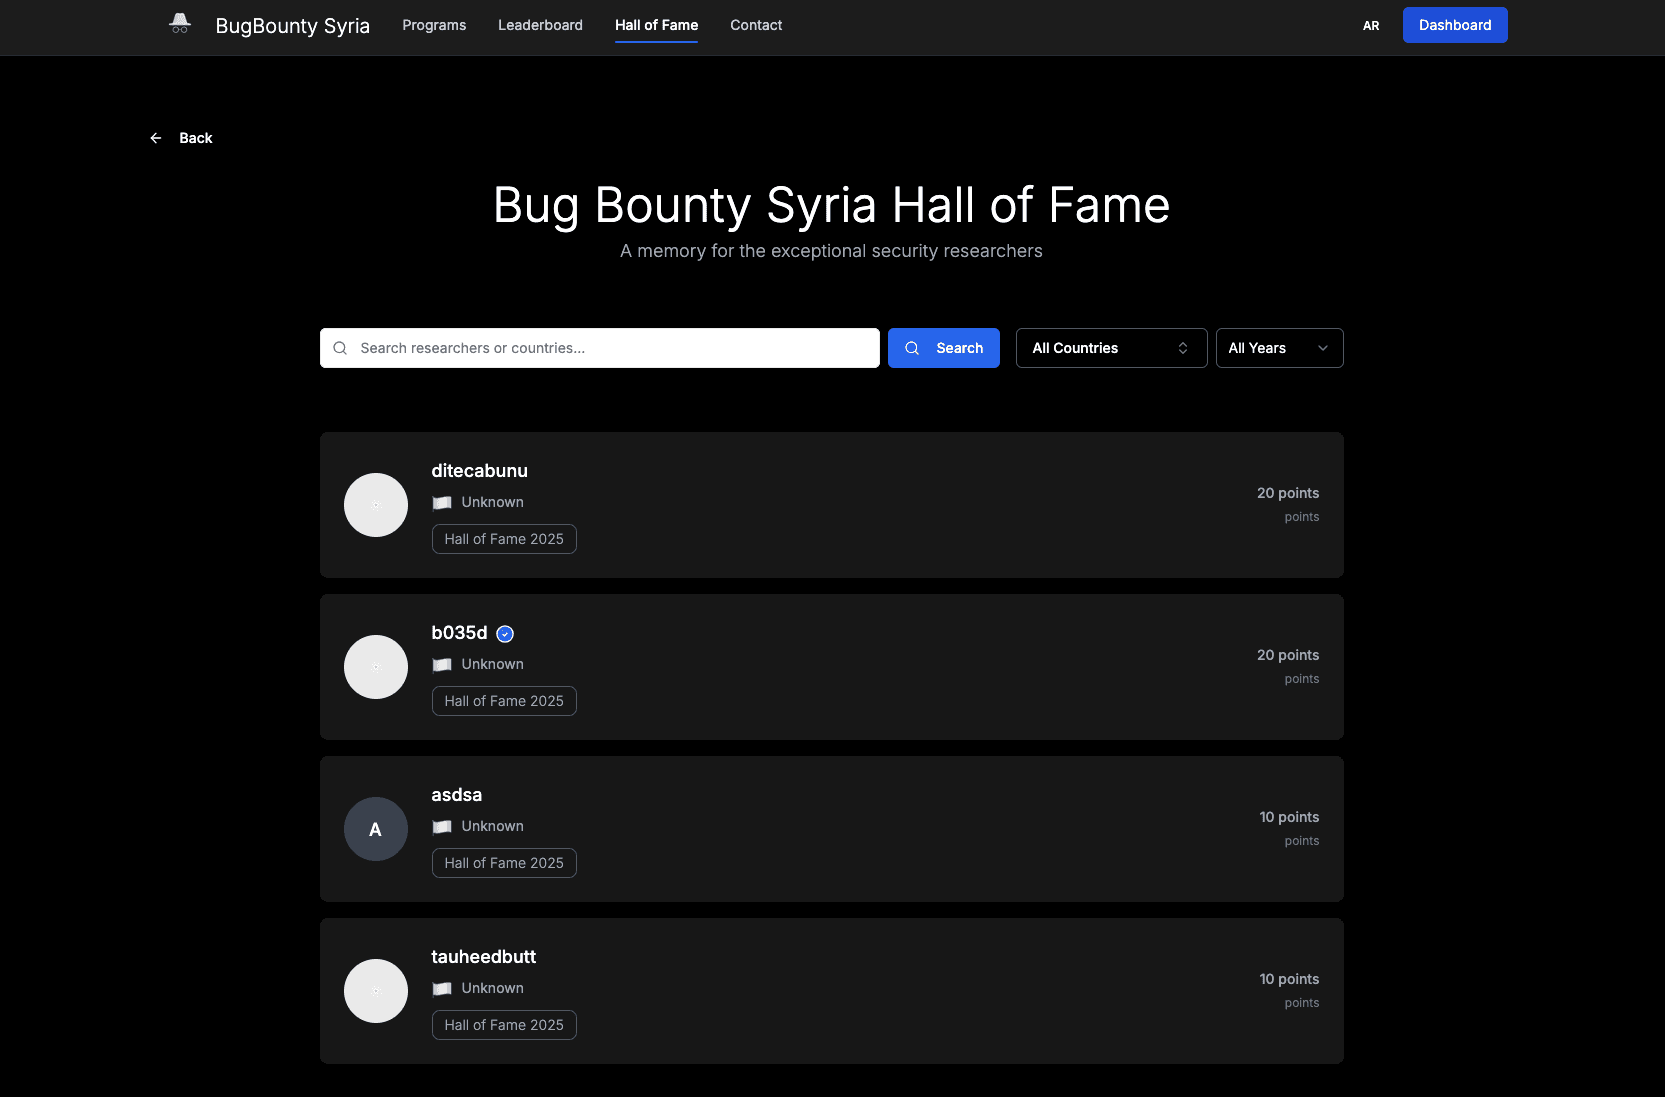The image size is (1665, 1097).
Task: Click Unknown country label under asdsa
Action: coord(493,826)
